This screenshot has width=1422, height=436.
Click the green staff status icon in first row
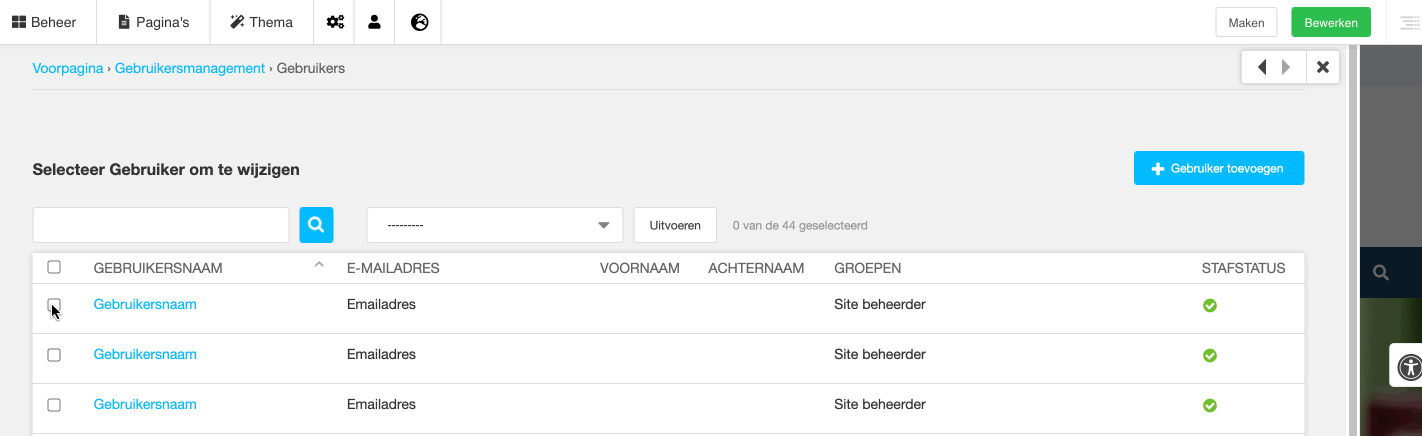(x=1209, y=305)
